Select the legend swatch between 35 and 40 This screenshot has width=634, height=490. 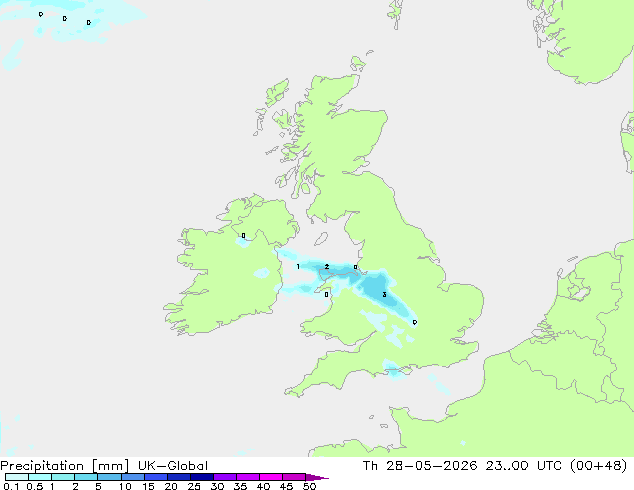click(x=247, y=477)
